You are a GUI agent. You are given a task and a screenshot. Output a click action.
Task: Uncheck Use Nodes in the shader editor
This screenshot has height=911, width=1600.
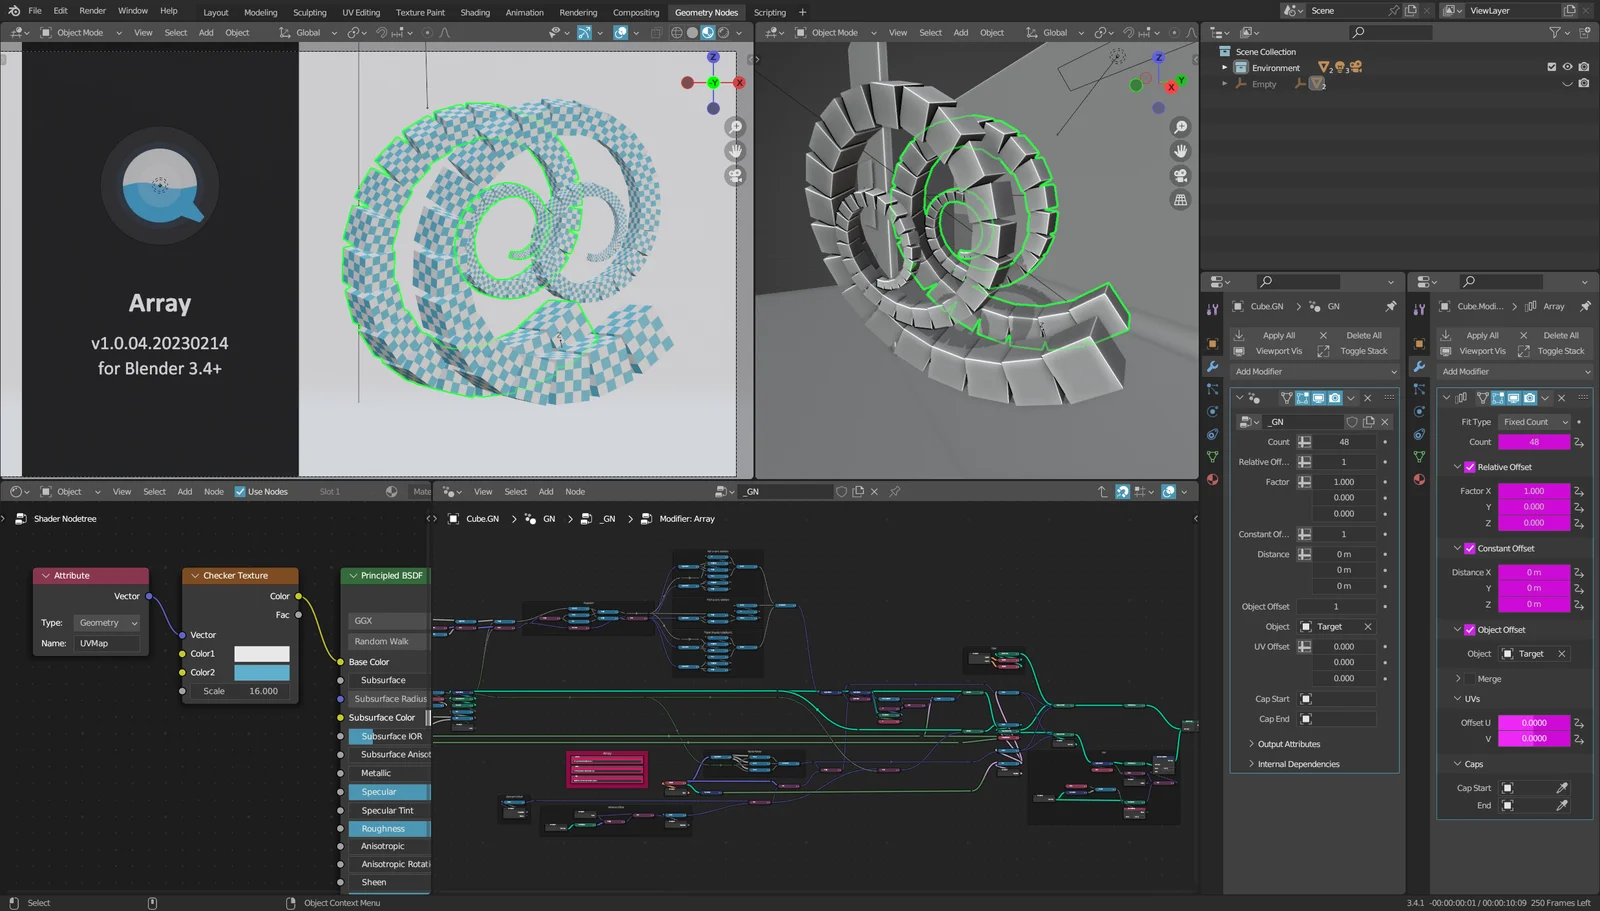tap(240, 491)
